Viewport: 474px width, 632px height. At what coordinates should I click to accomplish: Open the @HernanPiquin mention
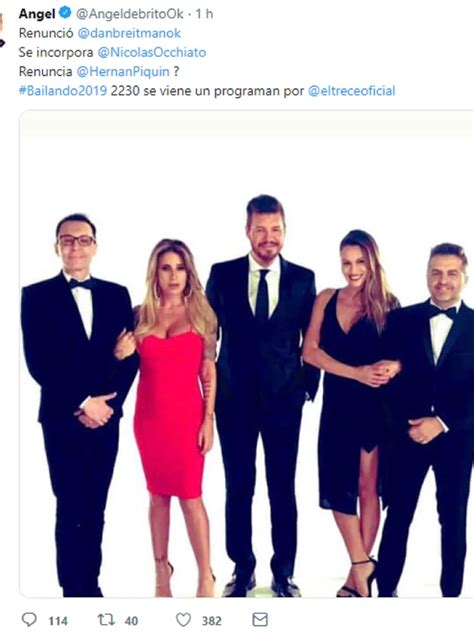coord(123,72)
